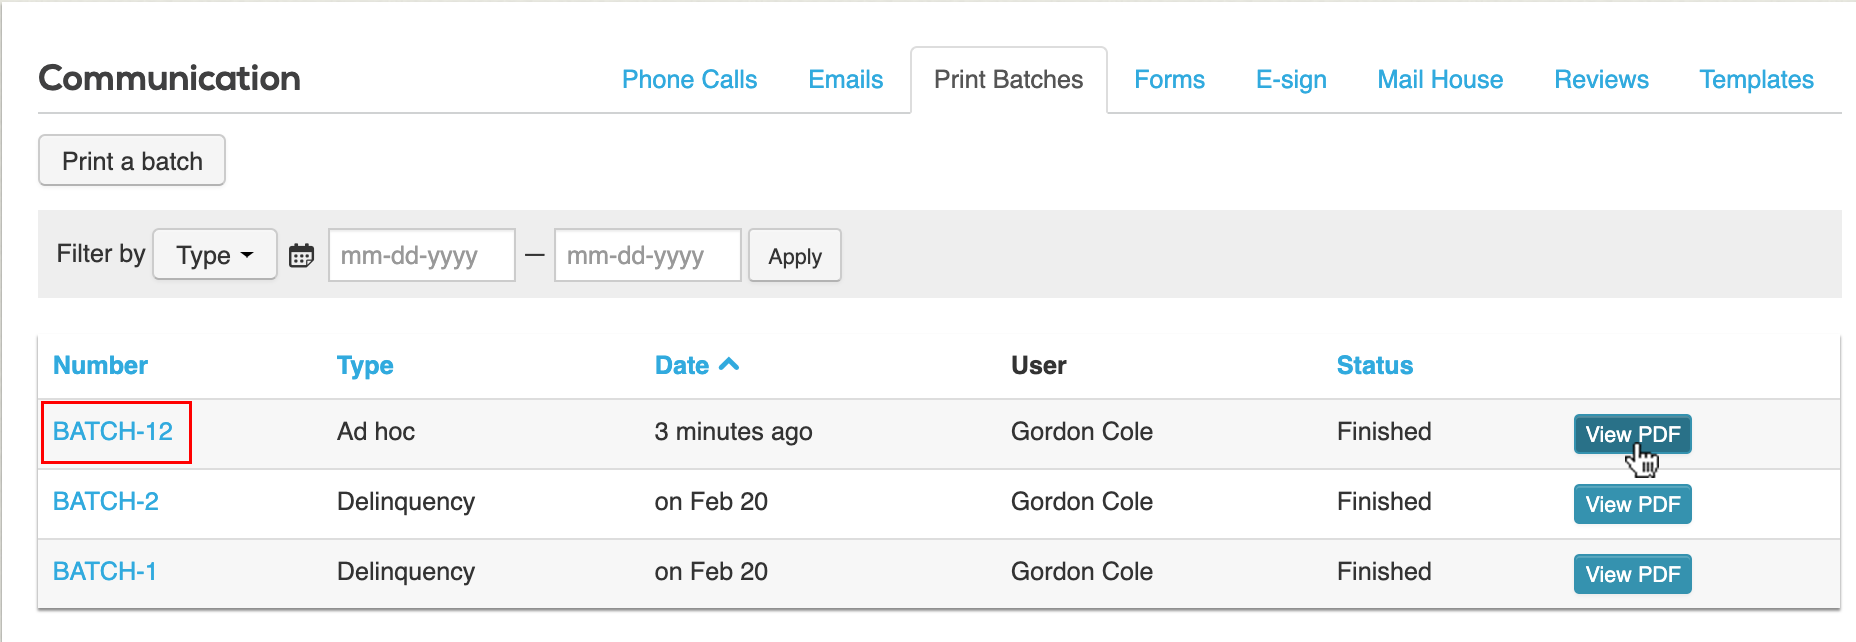
Task: Open the Reviews tab
Action: click(1601, 80)
